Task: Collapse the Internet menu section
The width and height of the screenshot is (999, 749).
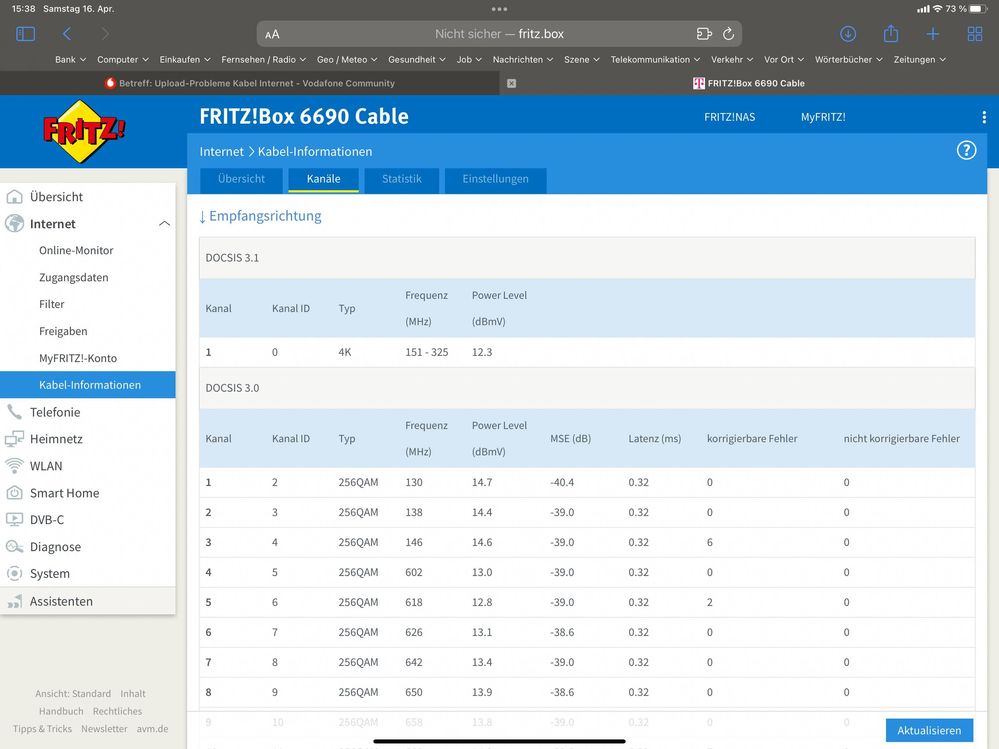Action: coord(164,224)
